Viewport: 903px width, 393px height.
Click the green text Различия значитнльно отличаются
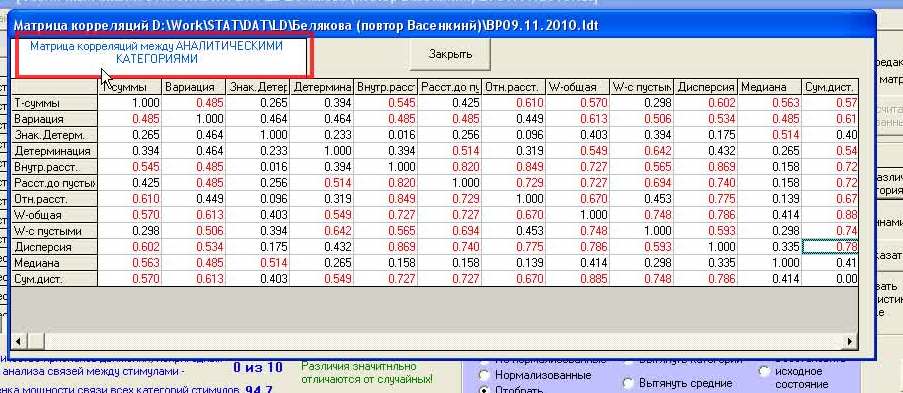(x=367, y=373)
